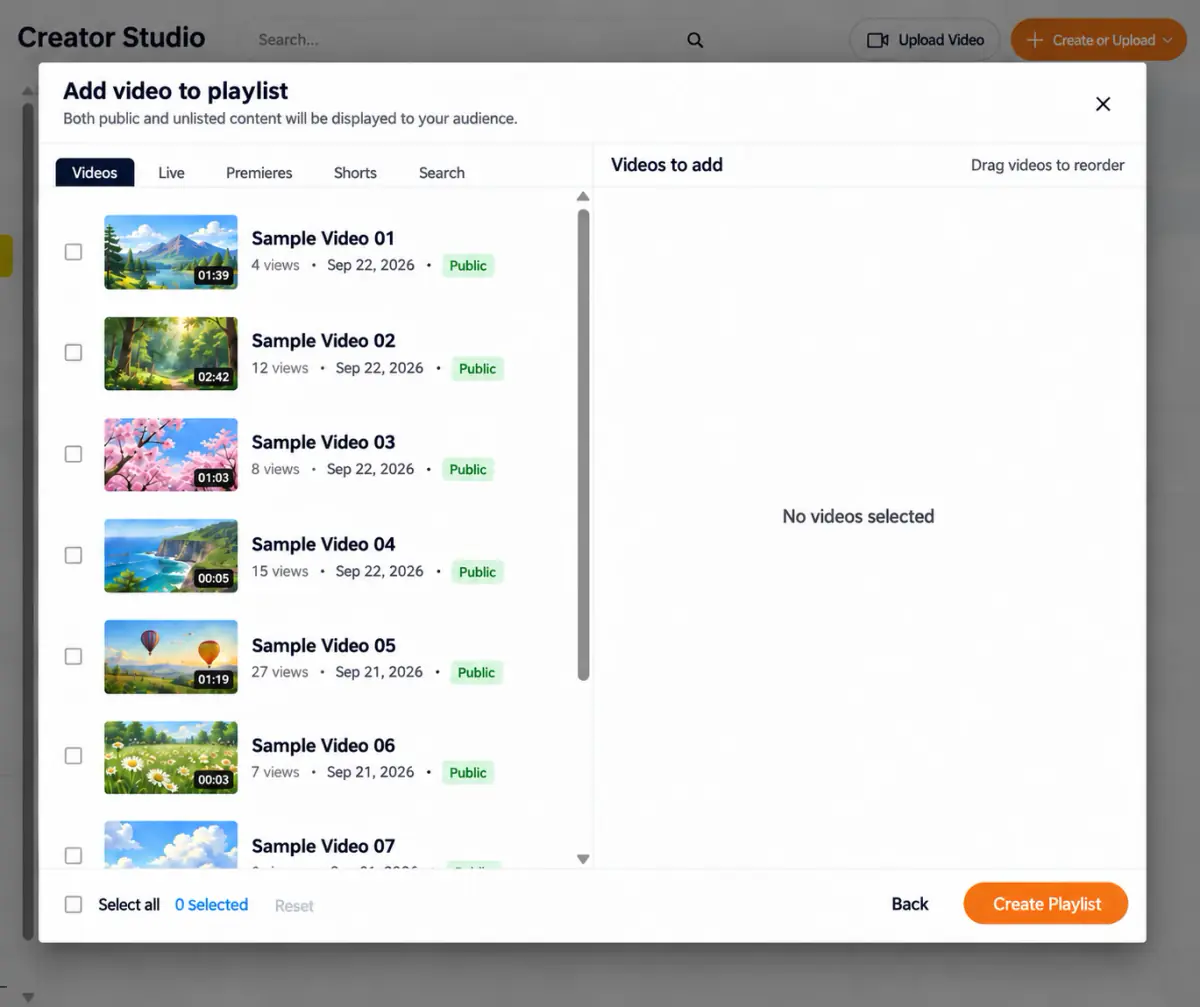Click the Creator Studio logo text
Viewport: 1200px width, 1007px height.
[111, 38]
